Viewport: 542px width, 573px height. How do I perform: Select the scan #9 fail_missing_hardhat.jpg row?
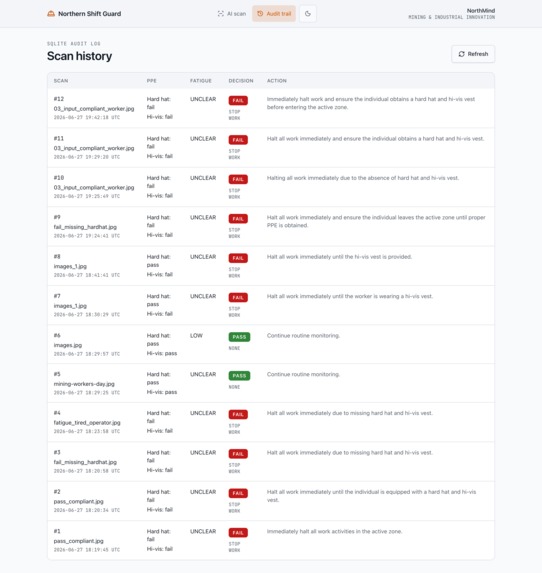271,227
